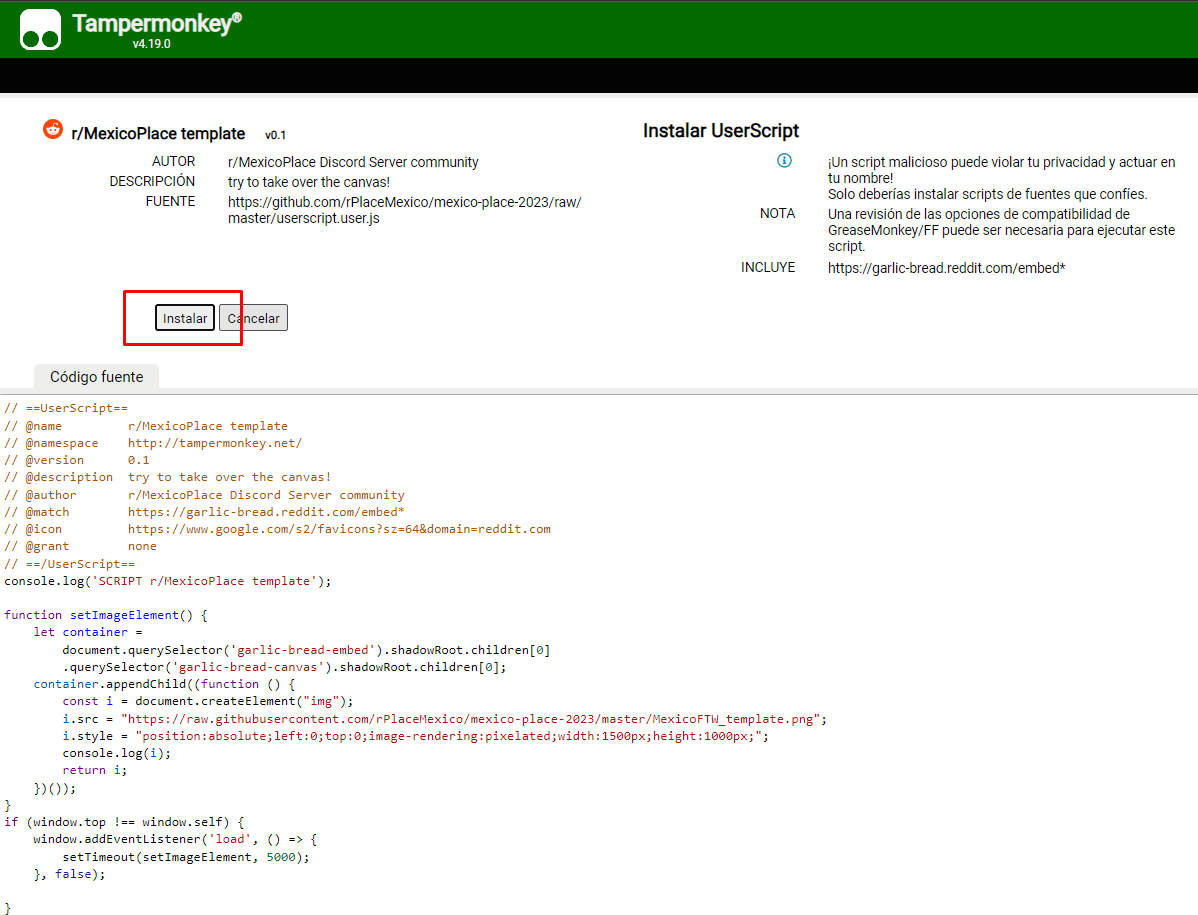Click description 'try to take over the canvas!'

pyautogui.click(x=309, y=182)
